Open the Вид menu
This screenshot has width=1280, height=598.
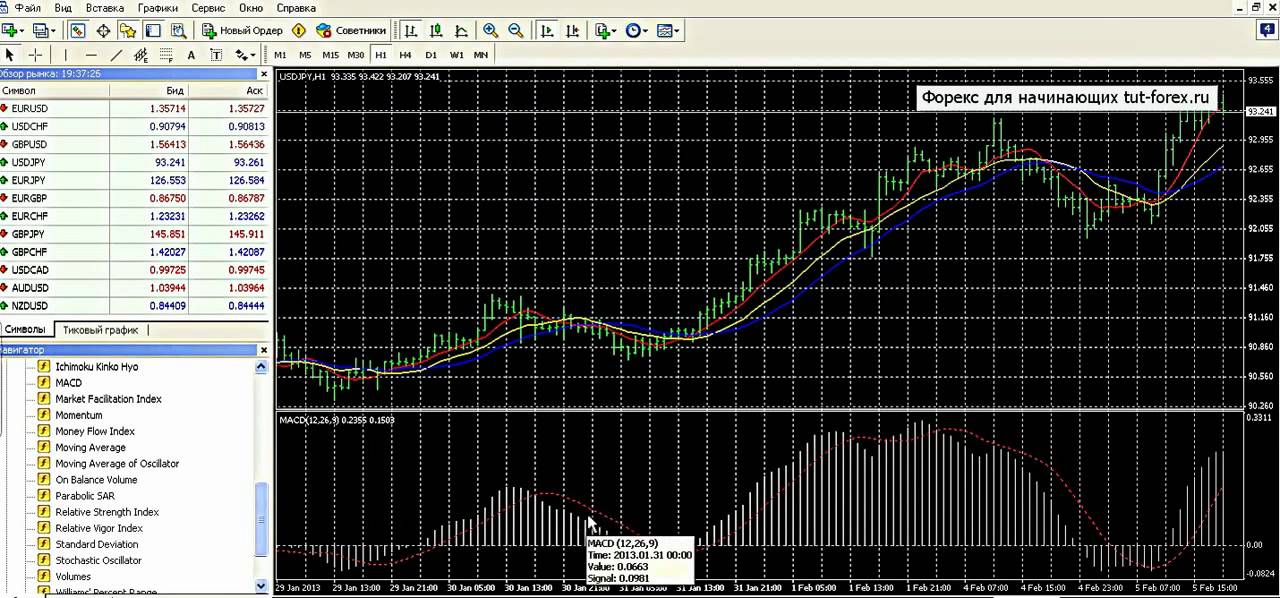point(63,7)
